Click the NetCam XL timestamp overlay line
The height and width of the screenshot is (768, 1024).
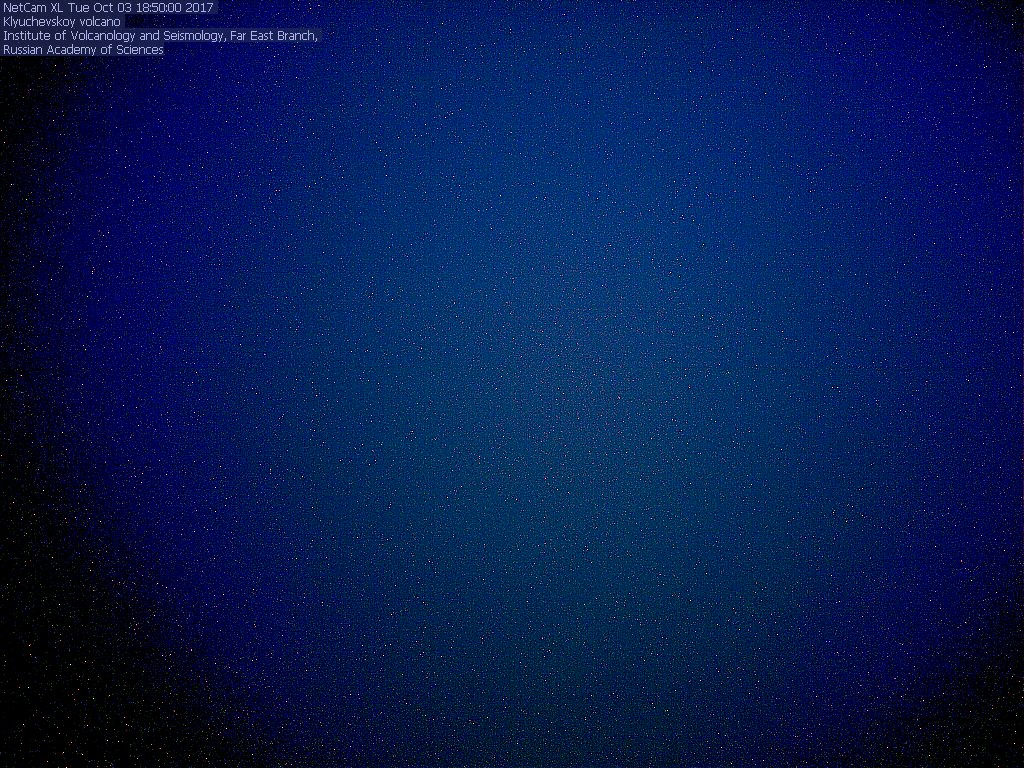click(108, 8)
